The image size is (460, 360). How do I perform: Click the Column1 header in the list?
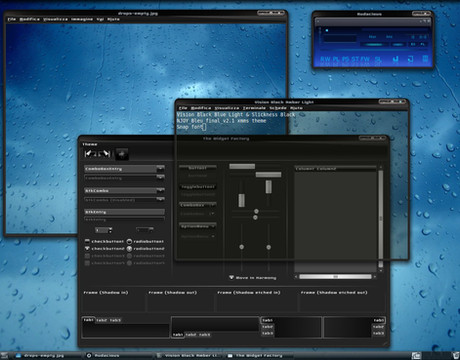tap(305, 169)
